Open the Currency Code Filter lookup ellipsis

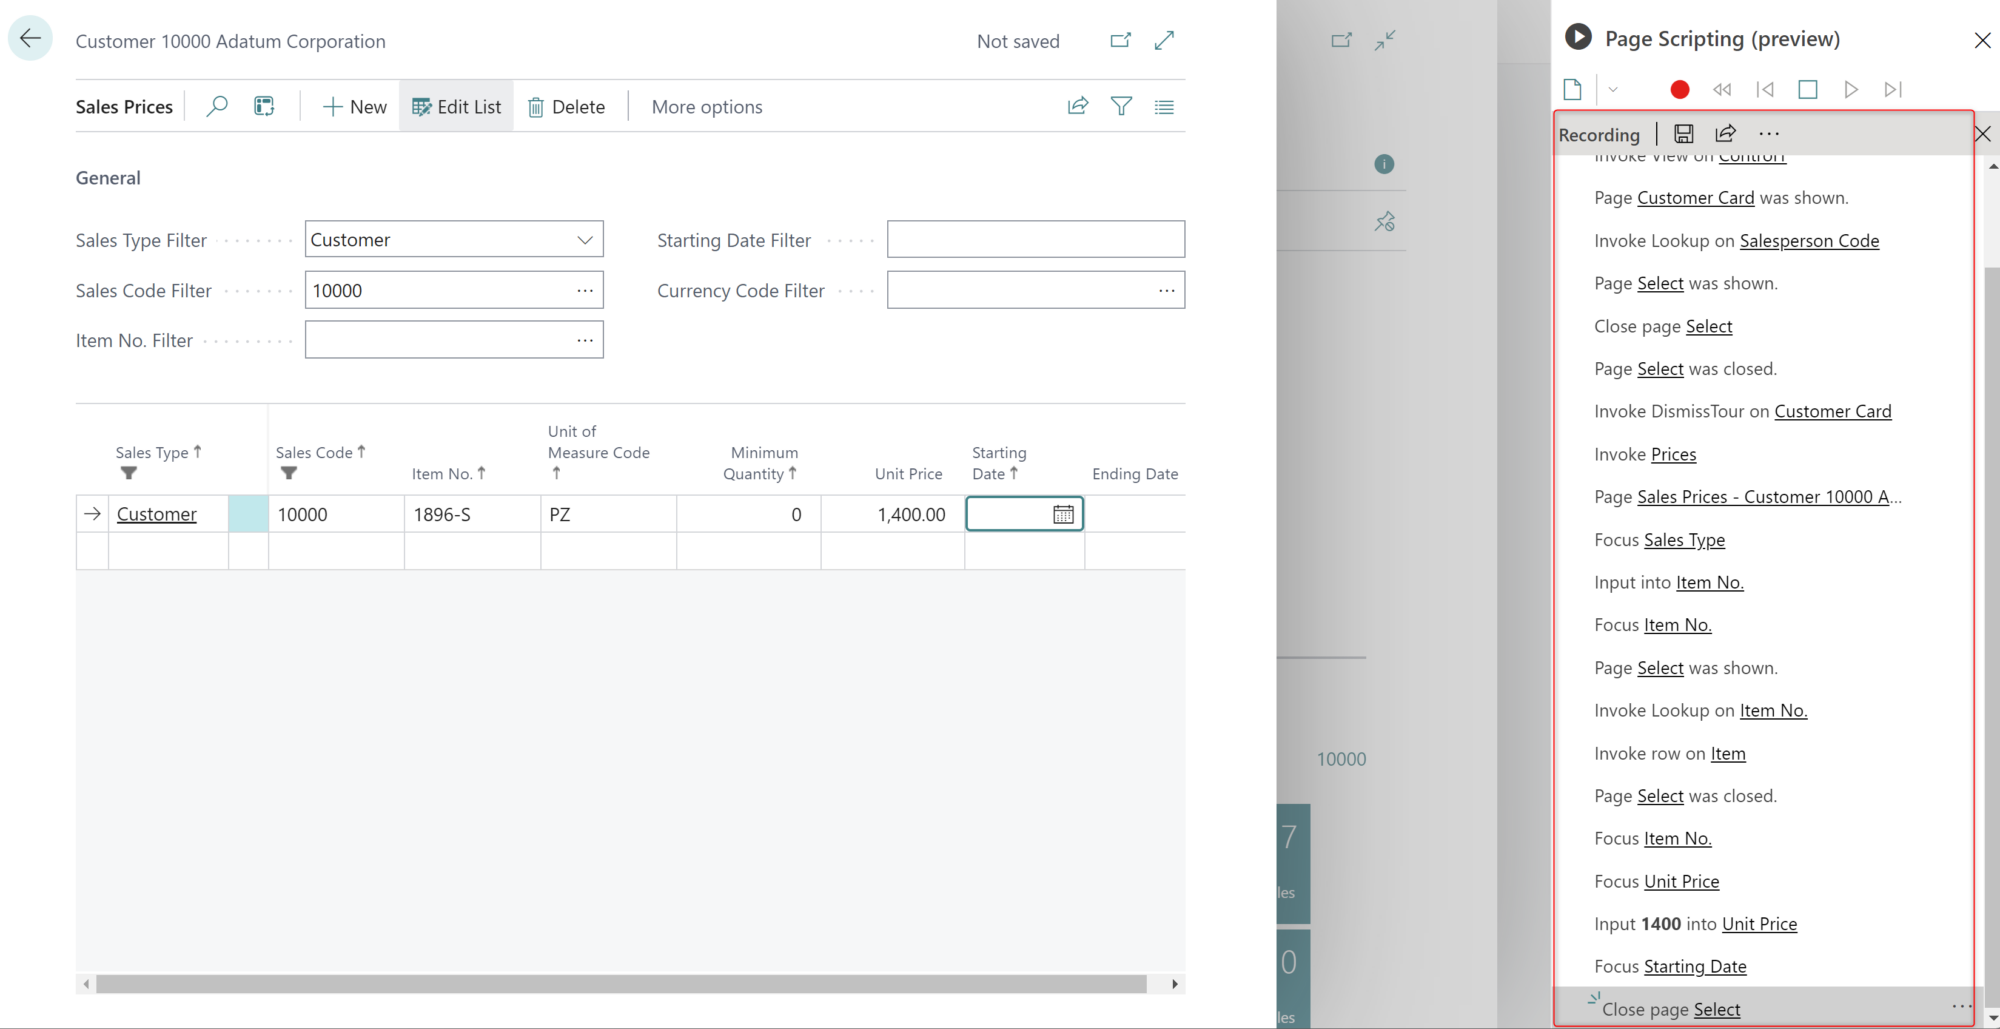(1166, 290)
